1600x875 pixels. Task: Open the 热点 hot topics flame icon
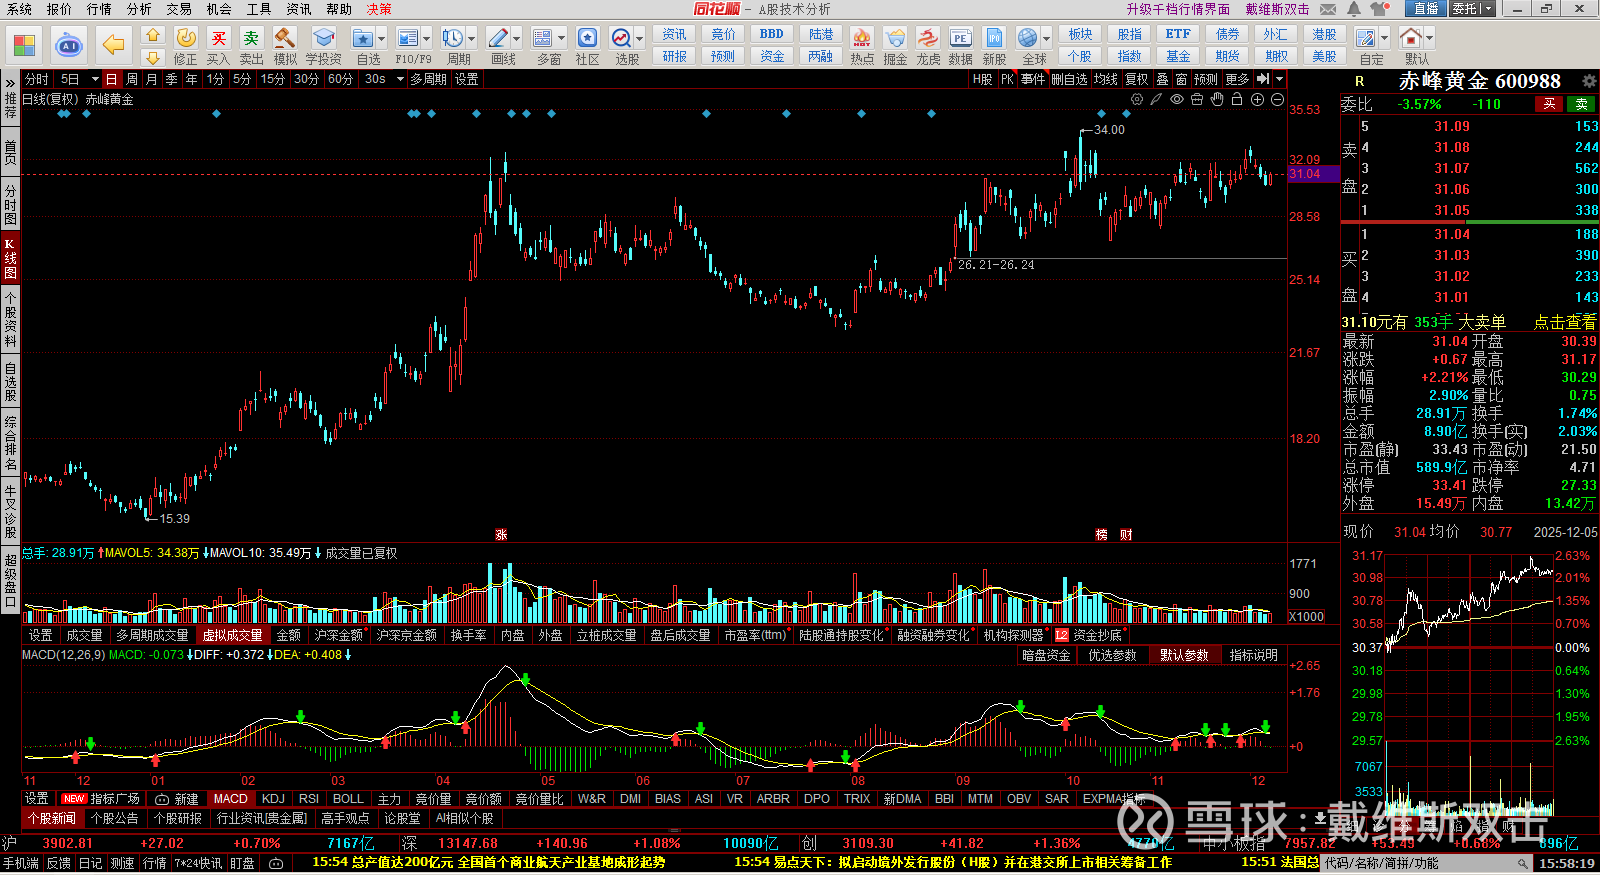pos(862,38)
